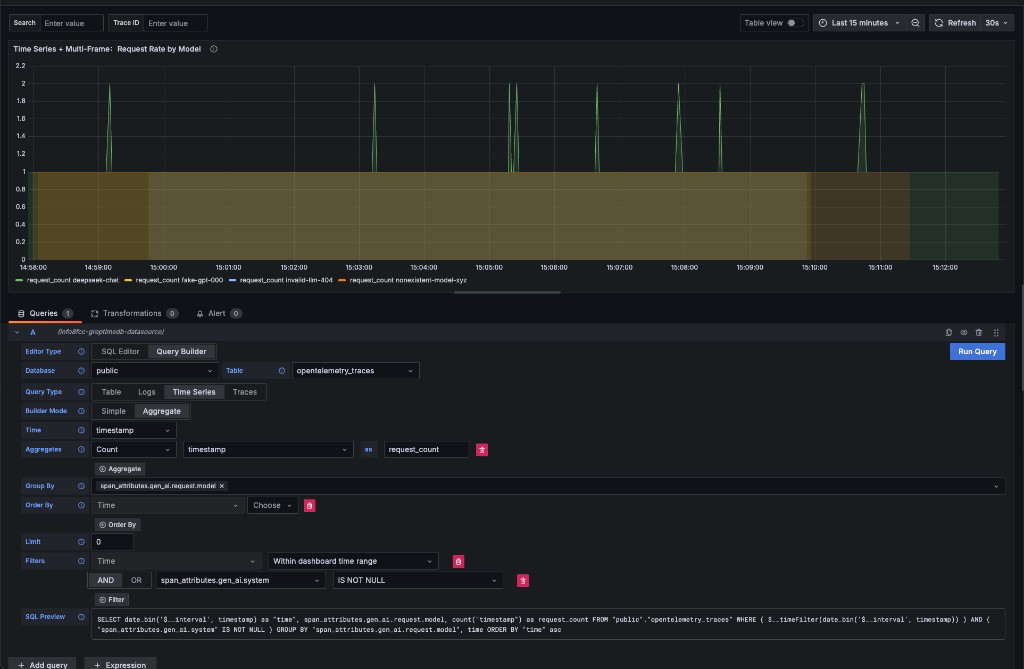
Task: Click the zoom out time range icon
Action: tap(915, 23)
